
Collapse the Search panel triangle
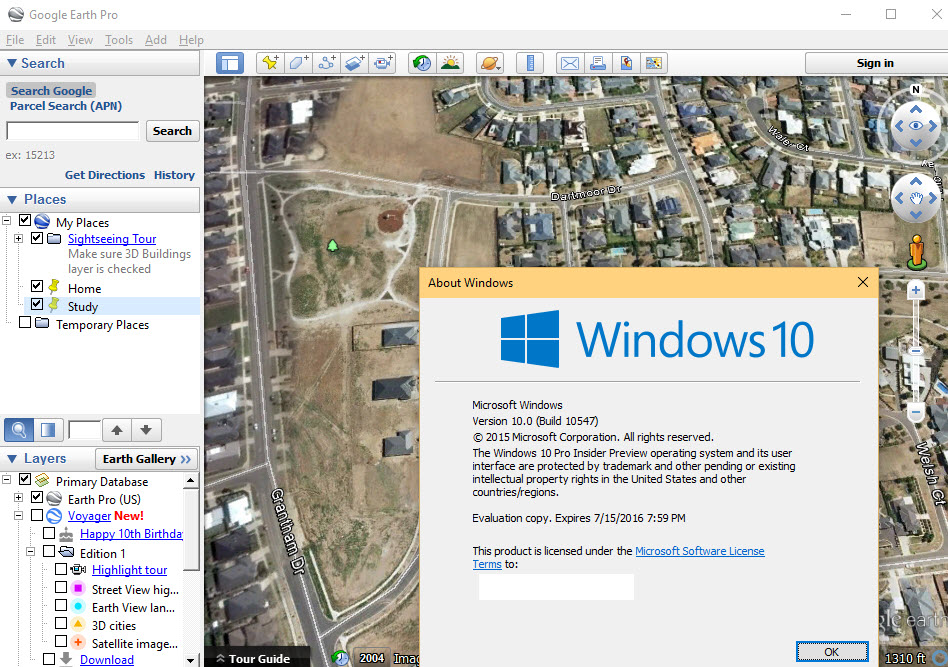click(x=11, y=63)
